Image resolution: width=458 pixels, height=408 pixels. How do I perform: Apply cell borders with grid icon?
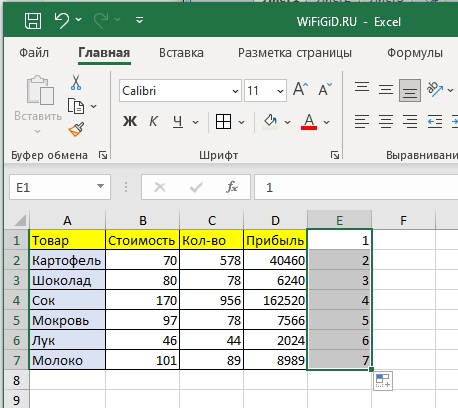[223, 121]
